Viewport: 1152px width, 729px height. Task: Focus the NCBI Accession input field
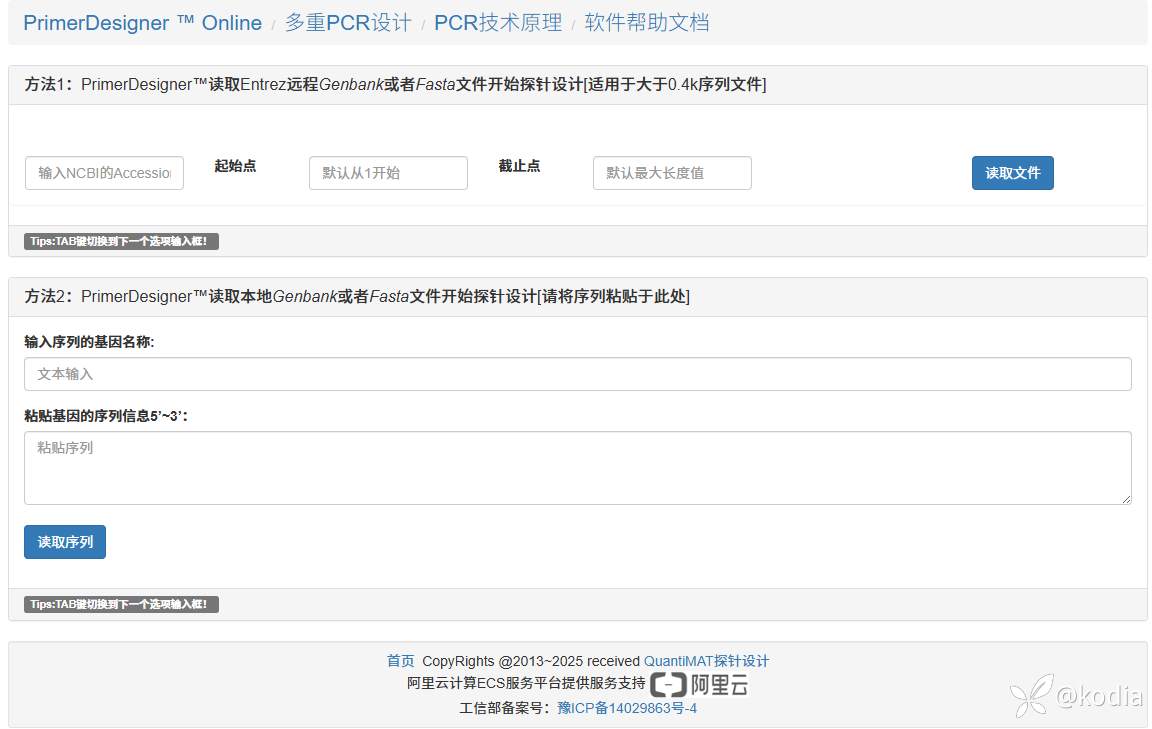tap(104, 173)
